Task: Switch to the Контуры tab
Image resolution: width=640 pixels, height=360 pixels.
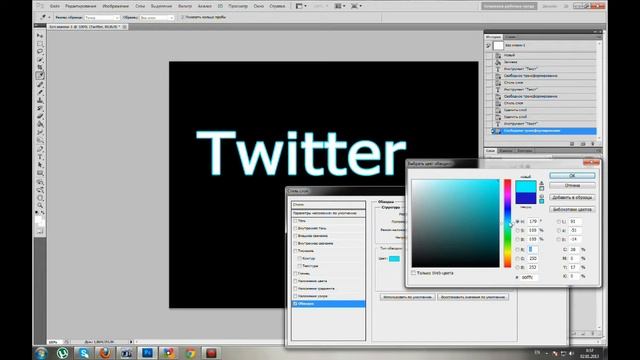Action: pos(524,151)
